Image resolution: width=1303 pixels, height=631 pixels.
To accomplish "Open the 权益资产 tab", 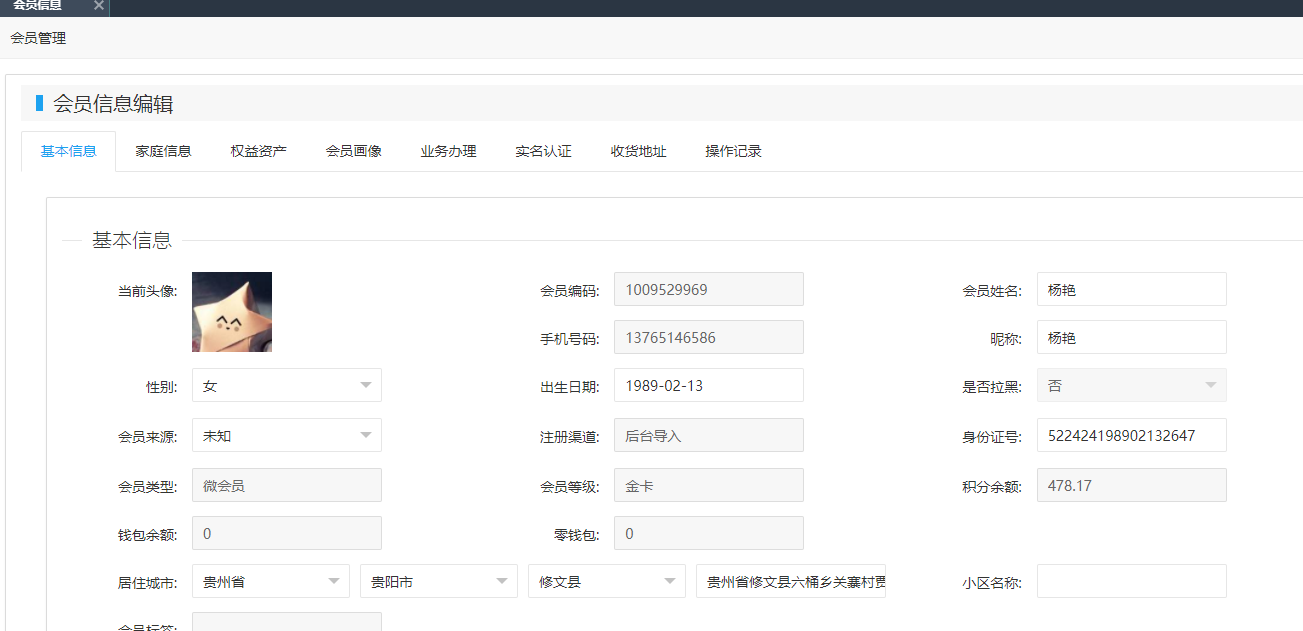I will 258,152.
